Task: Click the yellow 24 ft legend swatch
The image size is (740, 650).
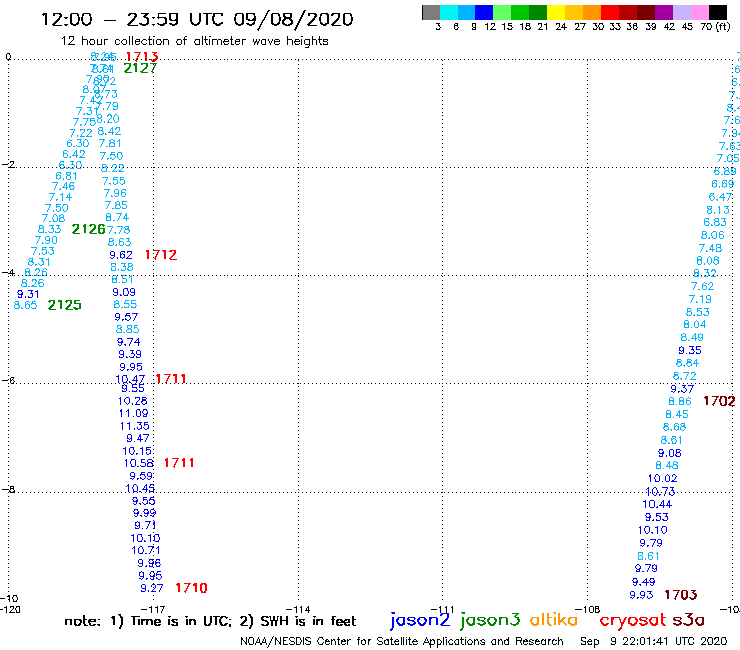Action: pyautogui.click(x=556, y=12)
